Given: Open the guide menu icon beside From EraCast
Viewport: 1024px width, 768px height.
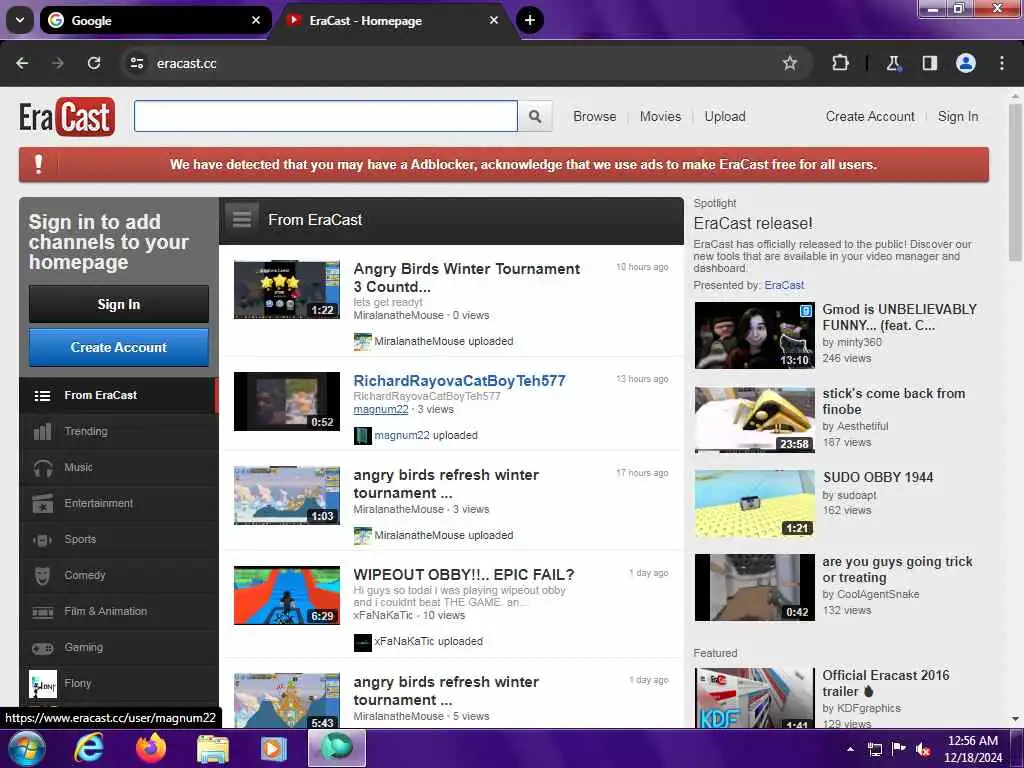Looking at the screenshot, I should [242, 219].
